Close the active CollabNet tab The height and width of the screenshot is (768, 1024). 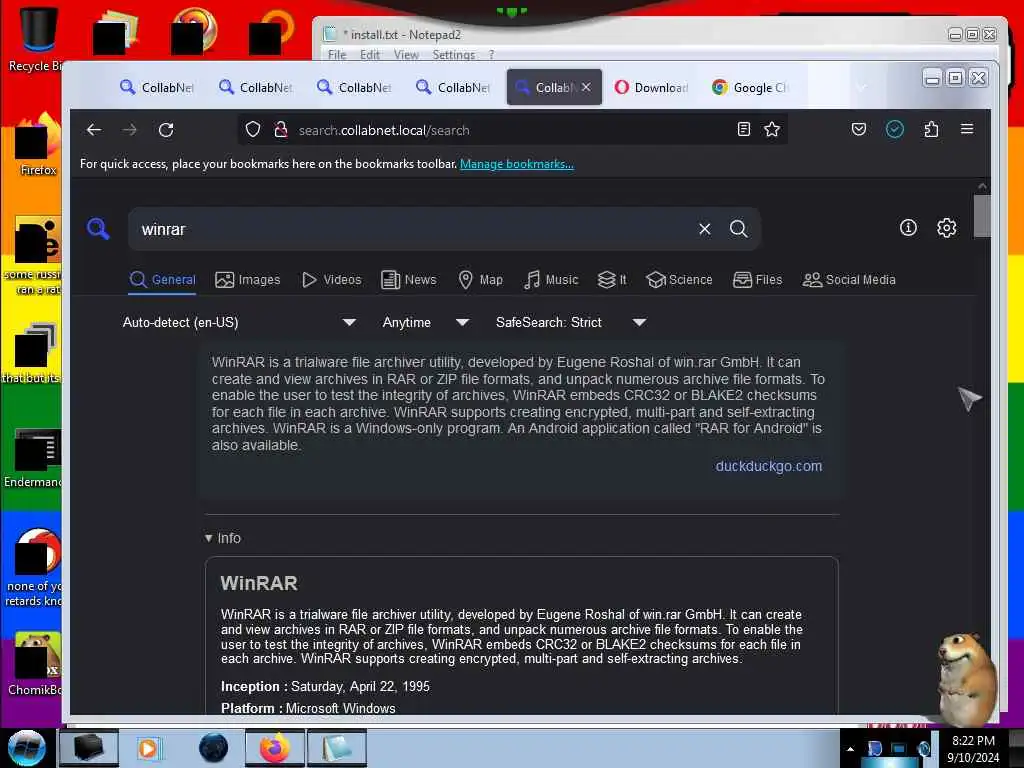(586, 86)
